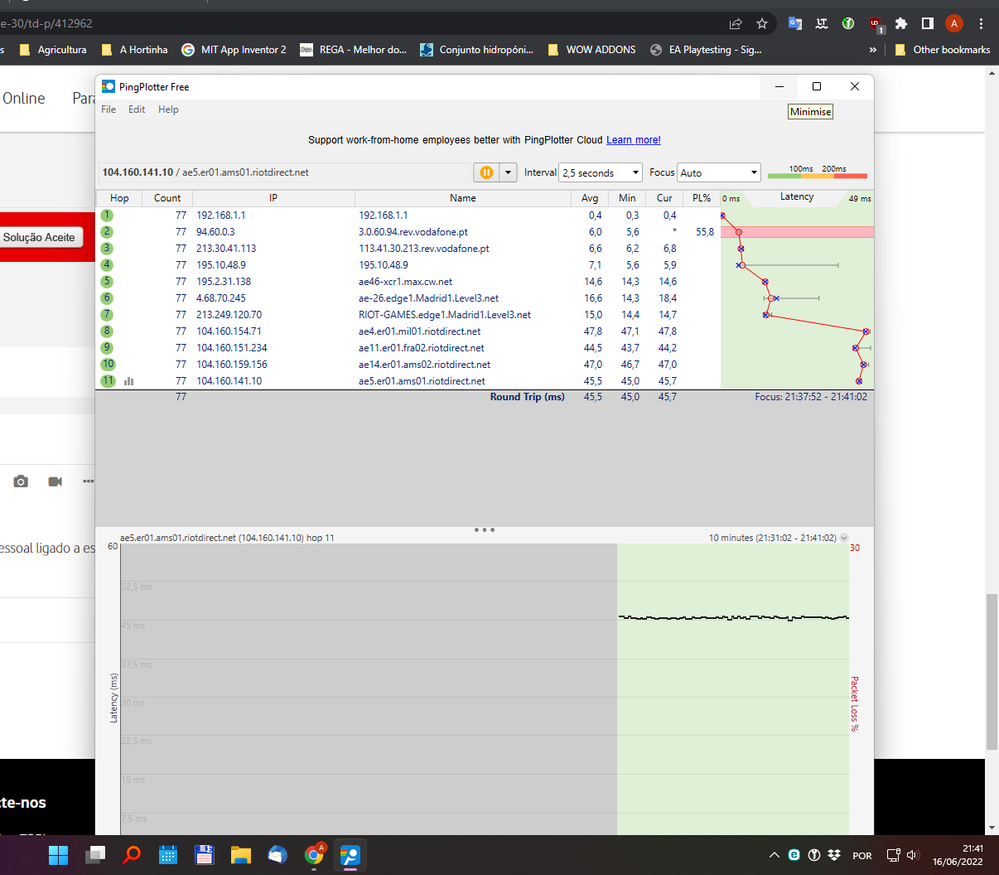Screen dimensions: 999x875
Task: Open the Interval dropdown showing 2,5 seconds
Action: [600, 173]
